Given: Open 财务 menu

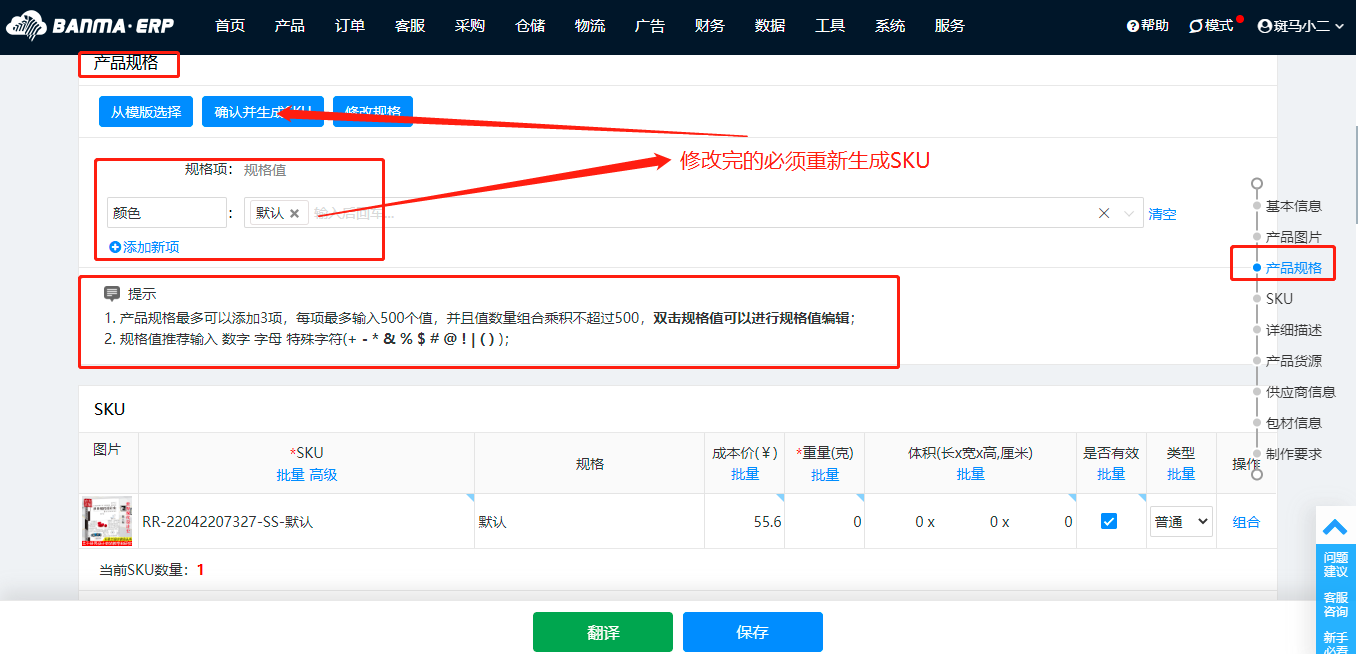Looking at the screenshot, I should (x=710, y=26).
